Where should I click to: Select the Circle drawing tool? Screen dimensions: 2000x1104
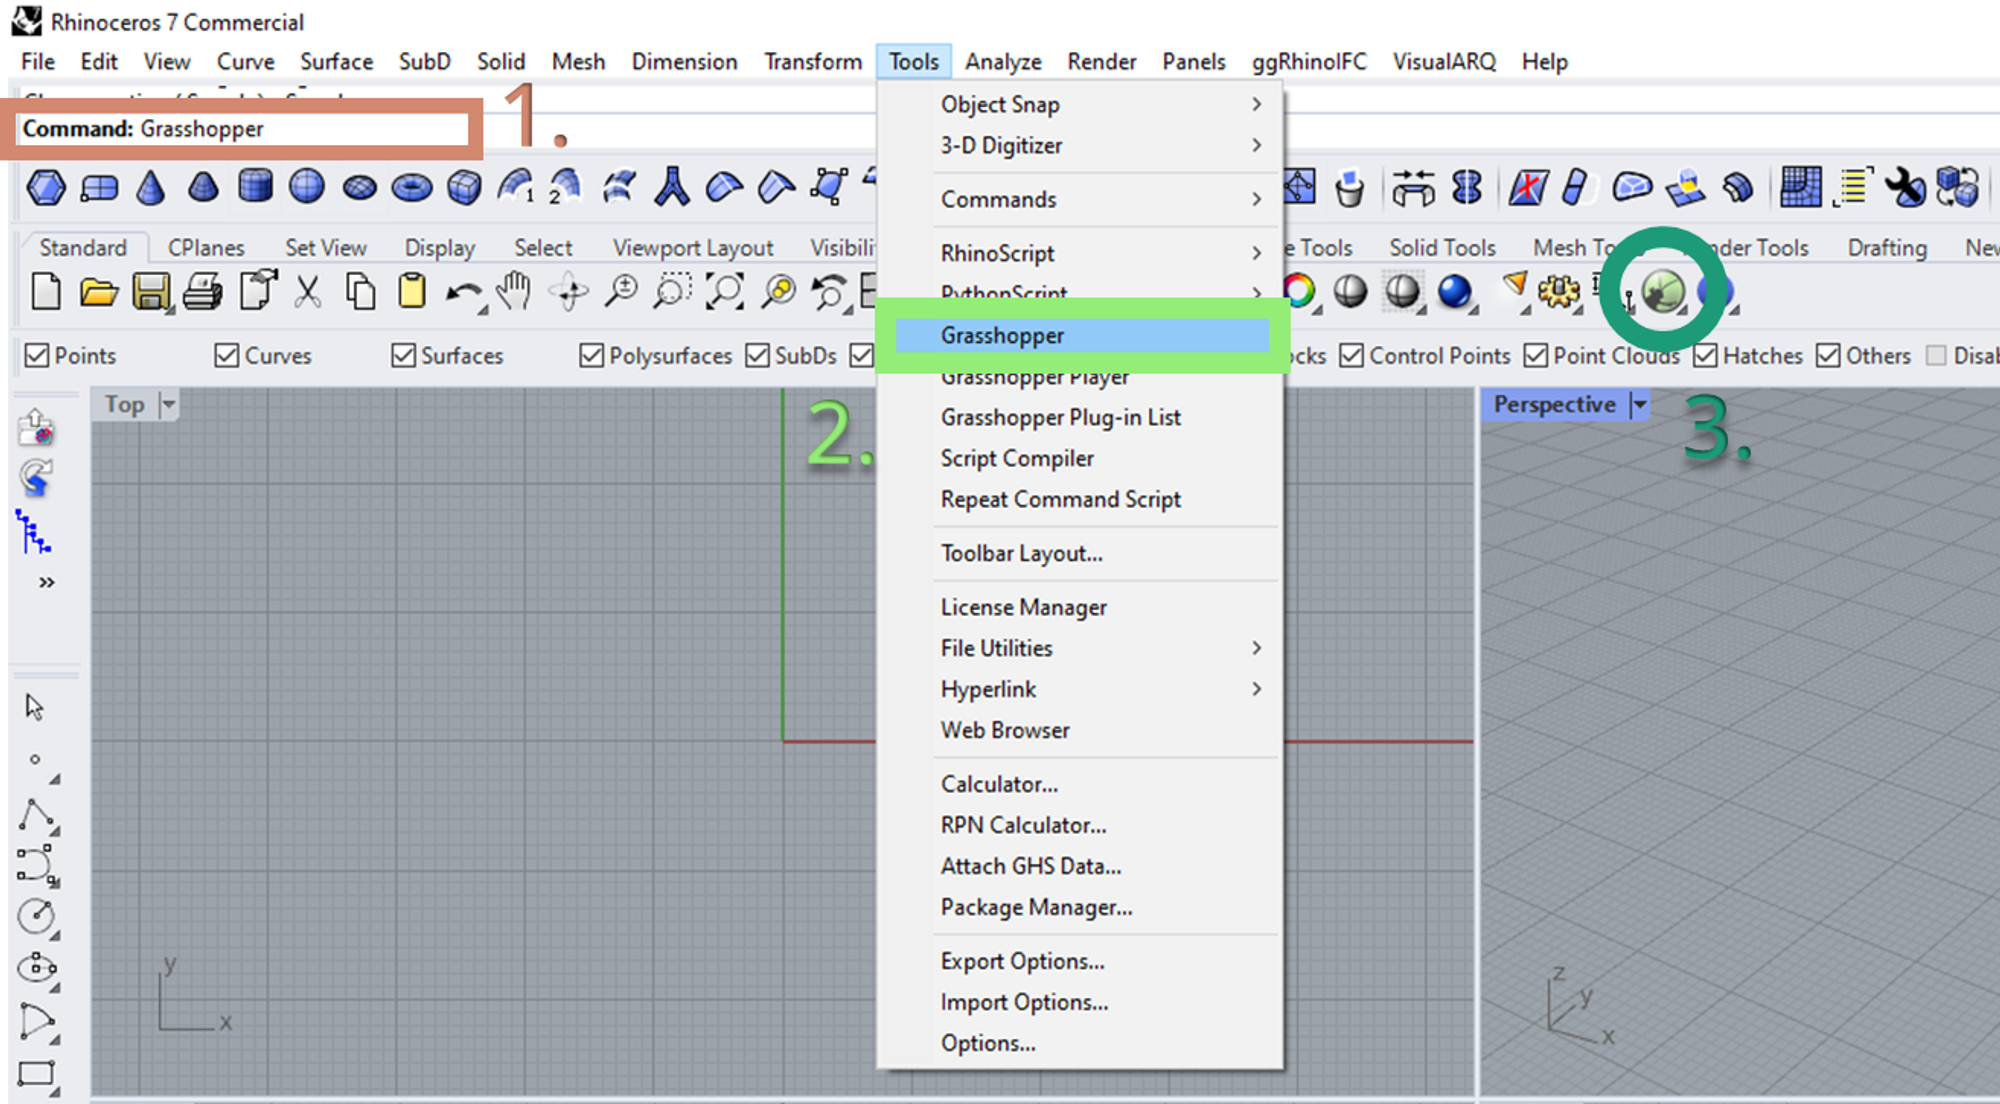[36, 916]
